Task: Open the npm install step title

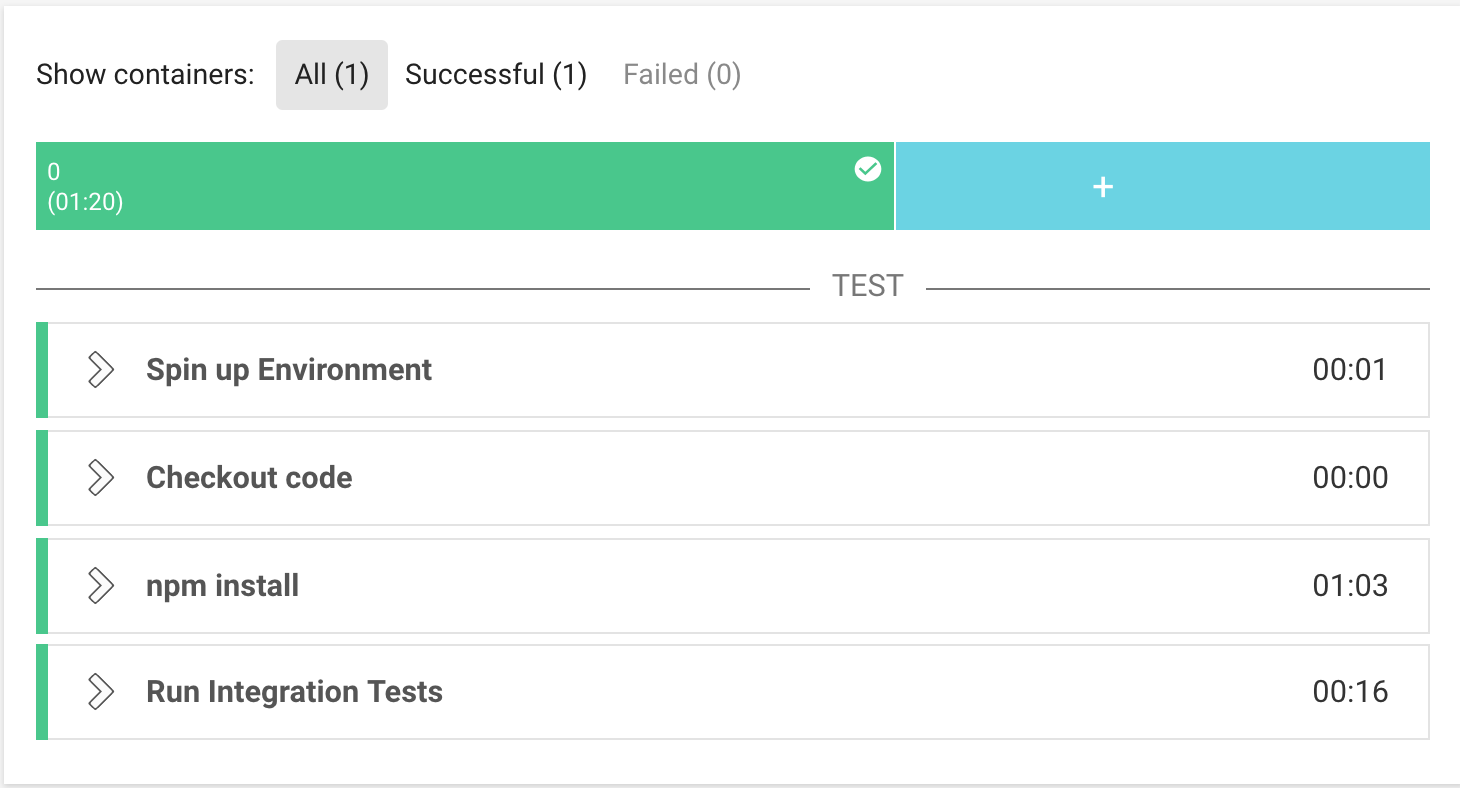Action: tap(223, 585)
